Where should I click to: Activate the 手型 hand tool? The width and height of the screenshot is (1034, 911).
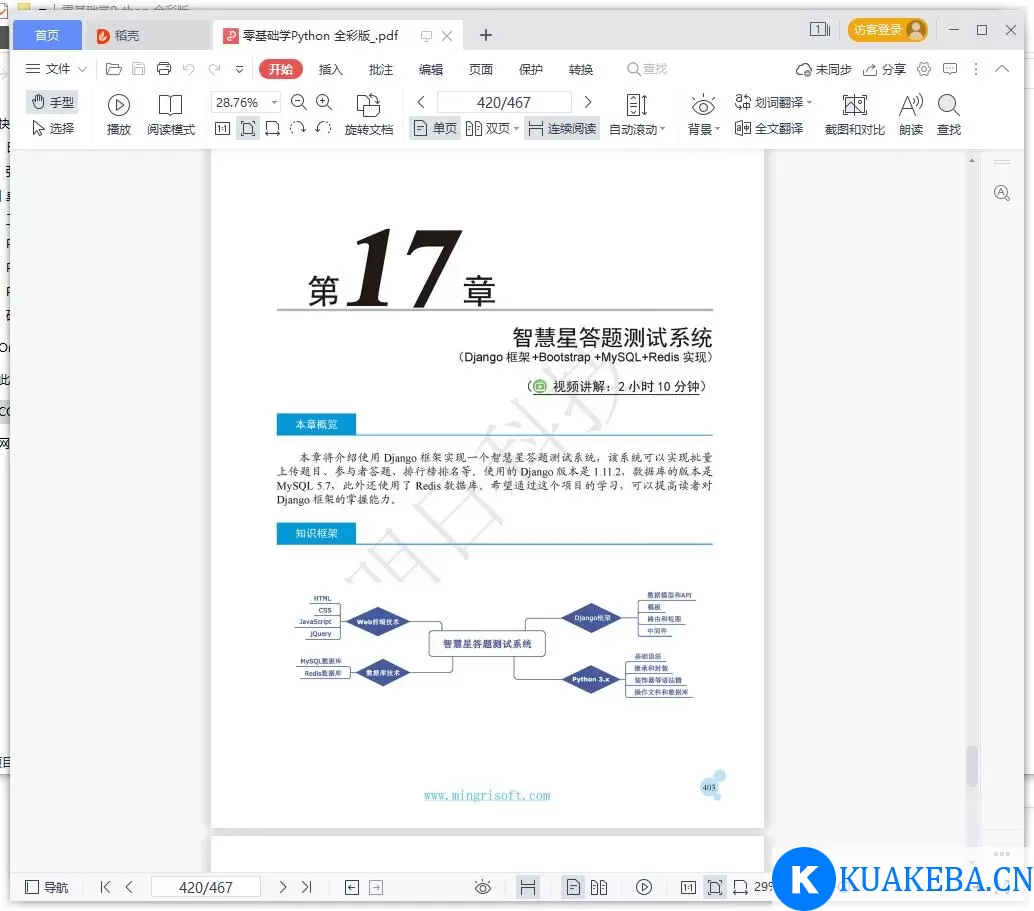pyautogui.click(x=53, y=102)
